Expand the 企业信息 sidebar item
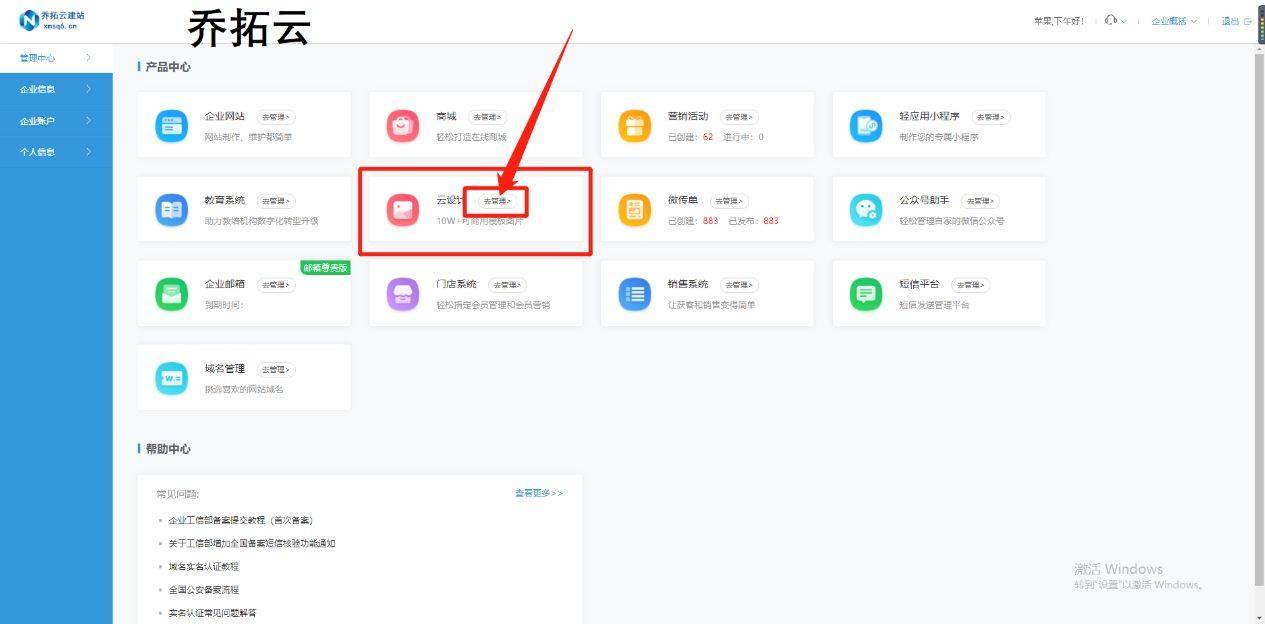Viewport: 1265px width, 624px height. point(56,89)
